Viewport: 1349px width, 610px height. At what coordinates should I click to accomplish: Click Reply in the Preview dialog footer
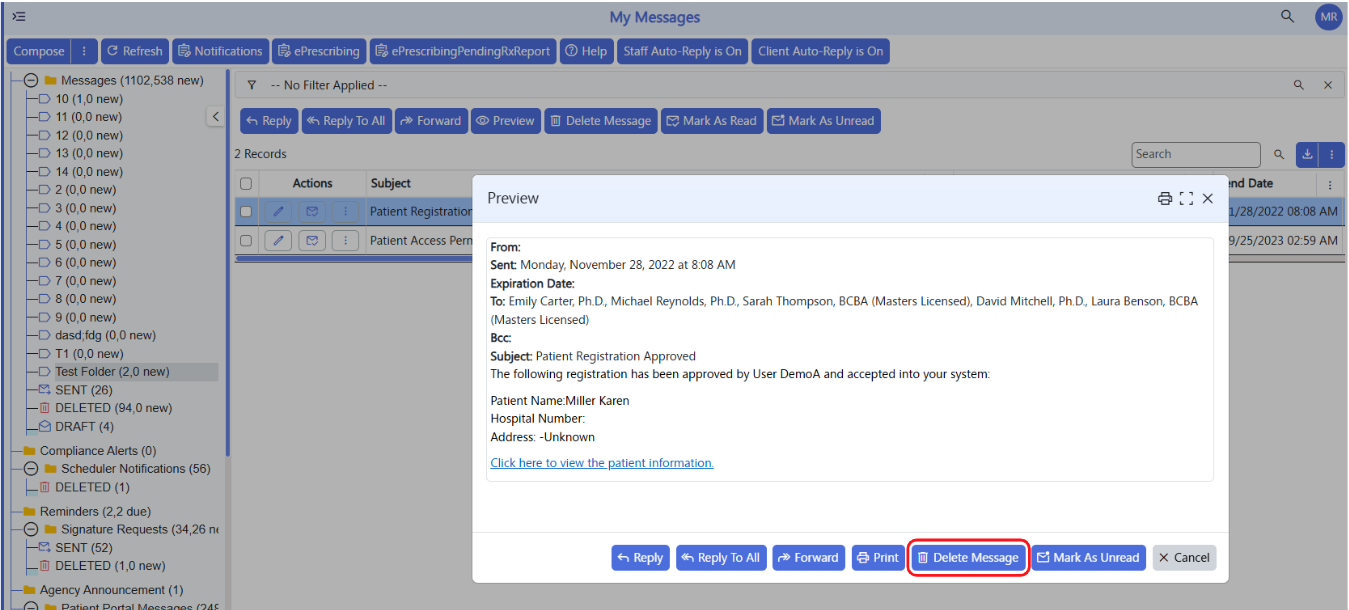tap(640, 558)
